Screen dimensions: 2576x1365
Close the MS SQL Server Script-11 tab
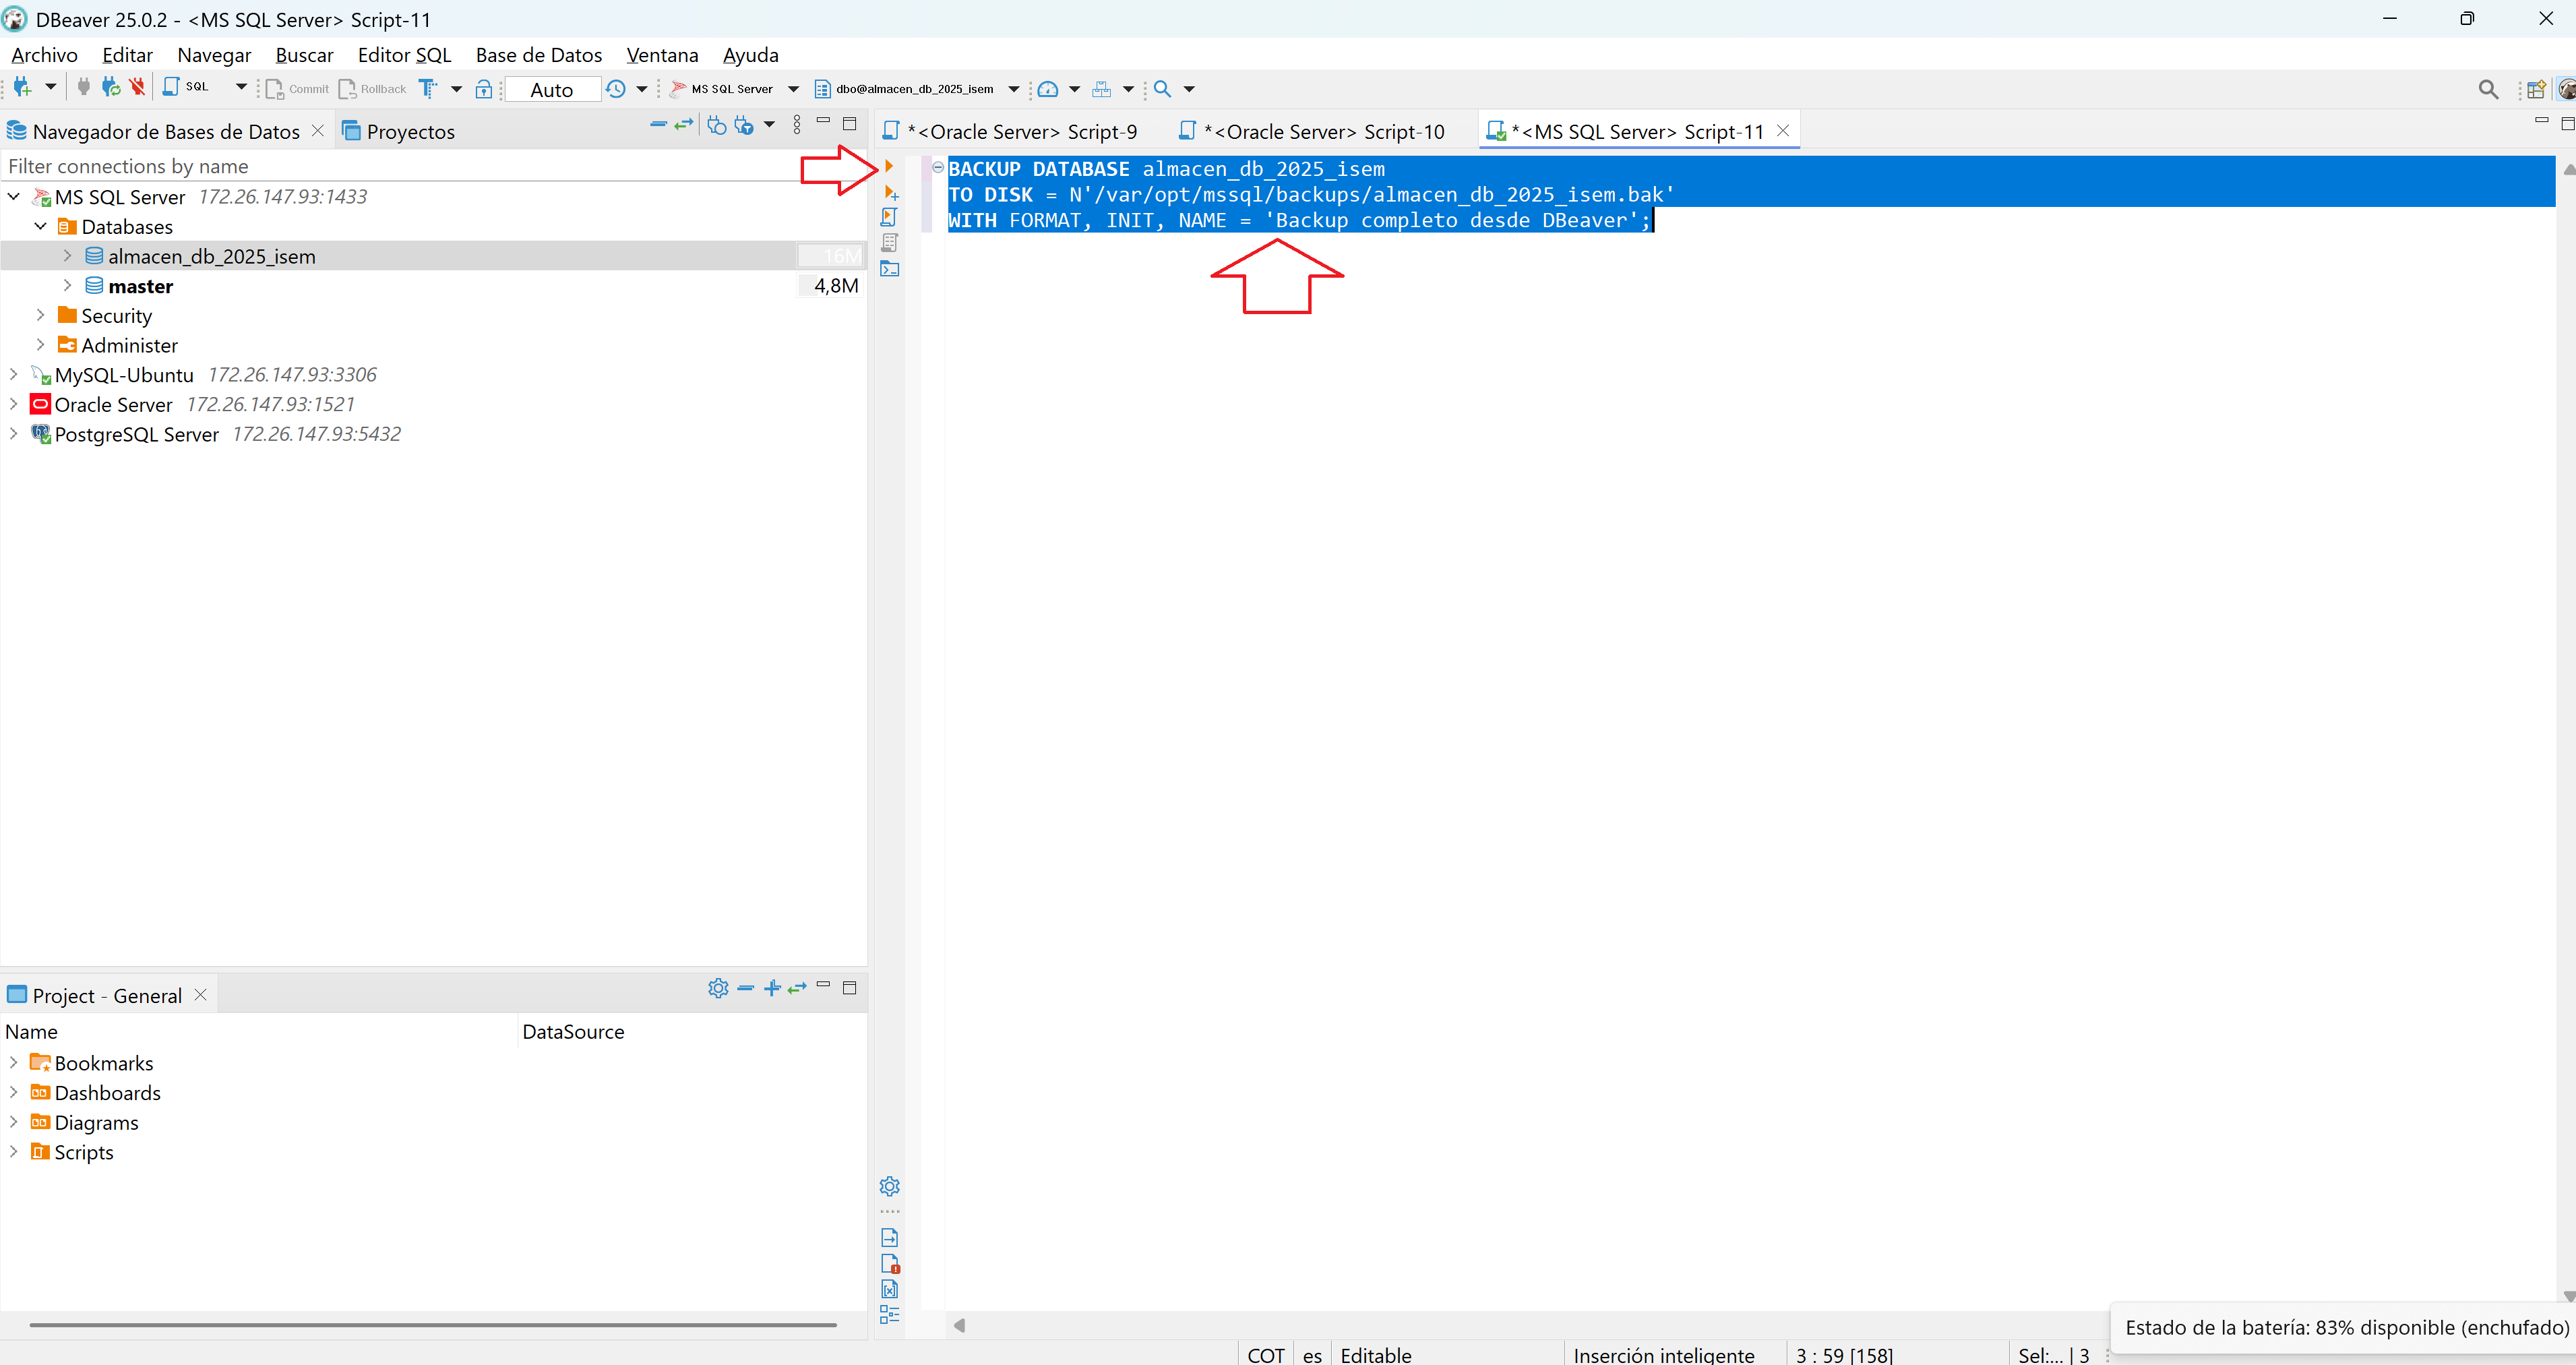pyautogui.click(x=1783, y=131)
